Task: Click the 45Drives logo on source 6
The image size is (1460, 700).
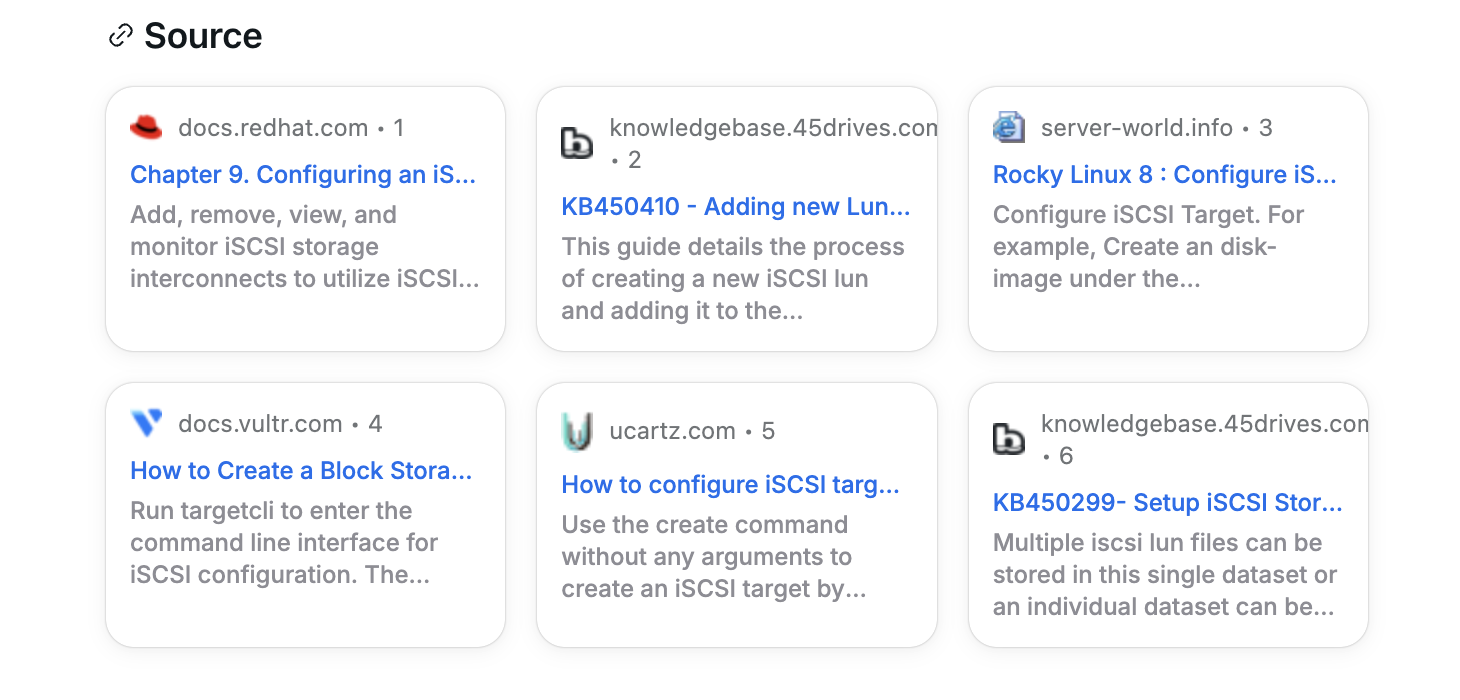Action: (x=1009, y=440)
